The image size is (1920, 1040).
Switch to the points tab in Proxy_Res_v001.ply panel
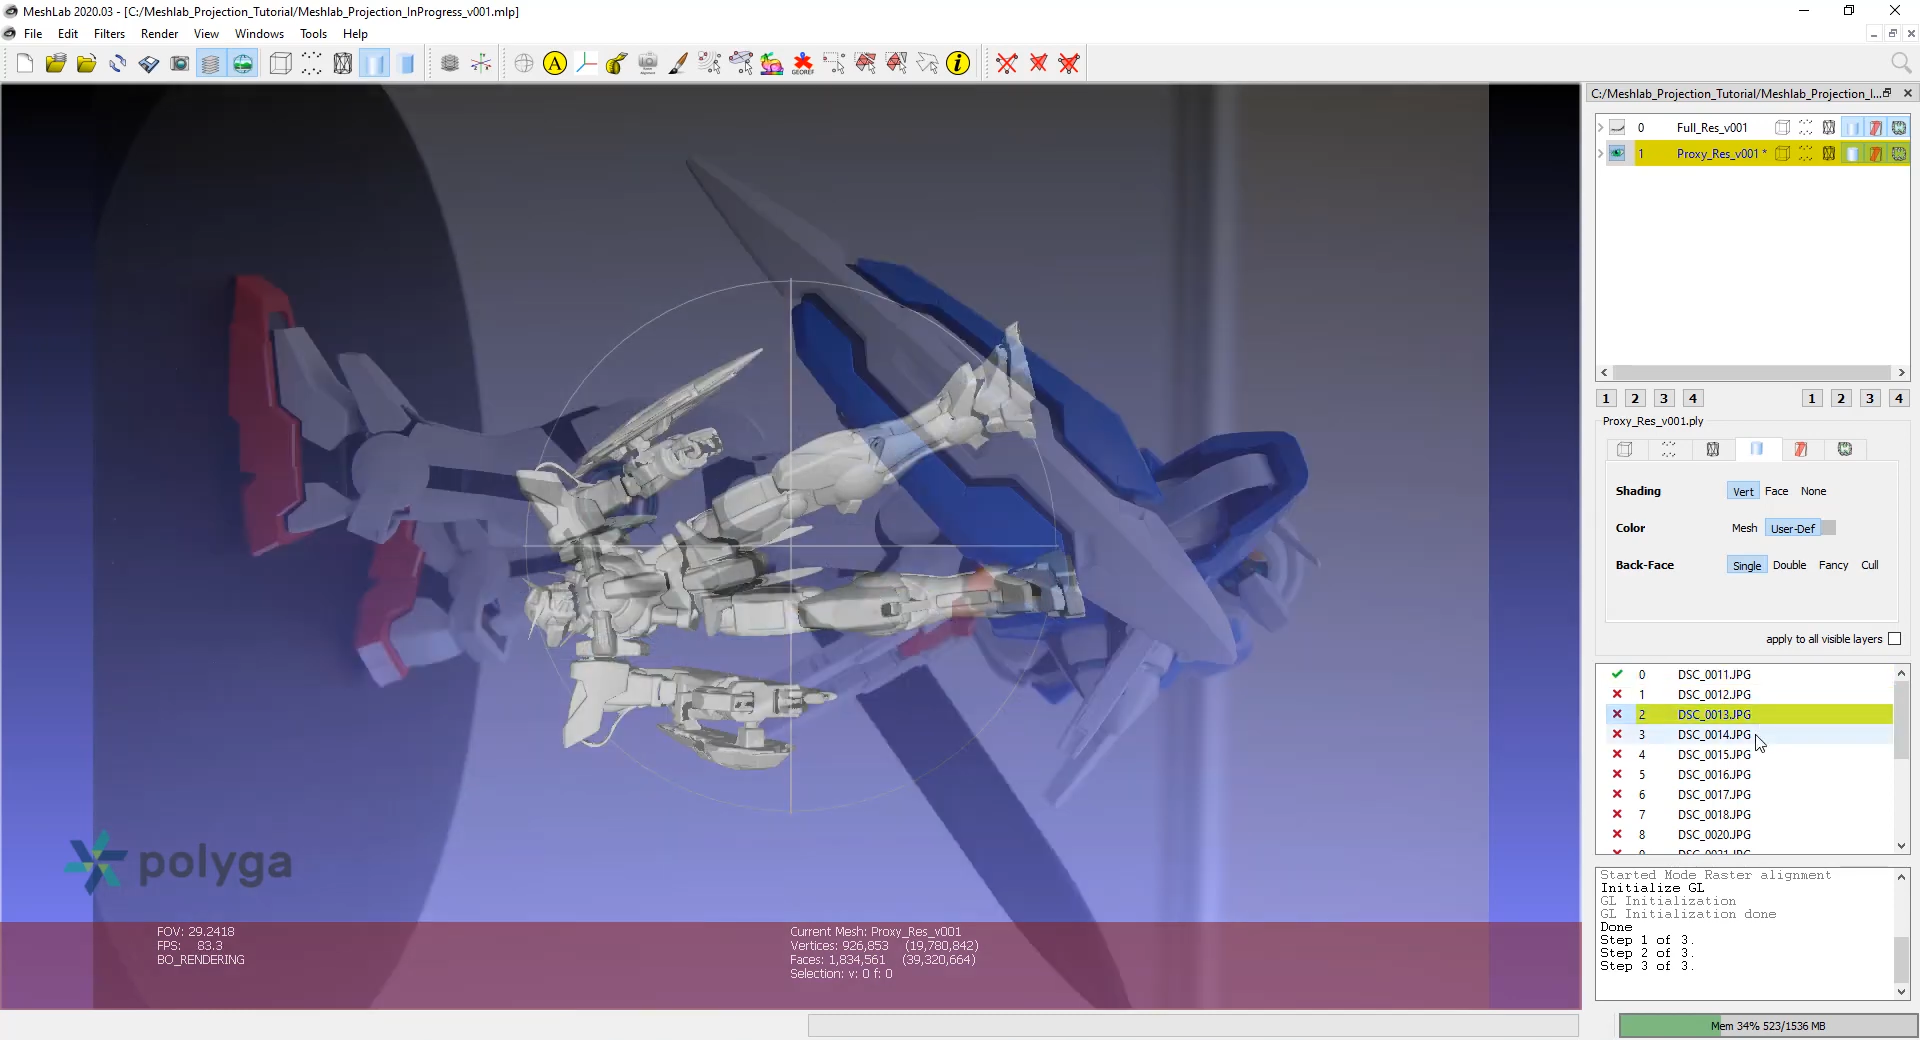[x=1669, y=449]
